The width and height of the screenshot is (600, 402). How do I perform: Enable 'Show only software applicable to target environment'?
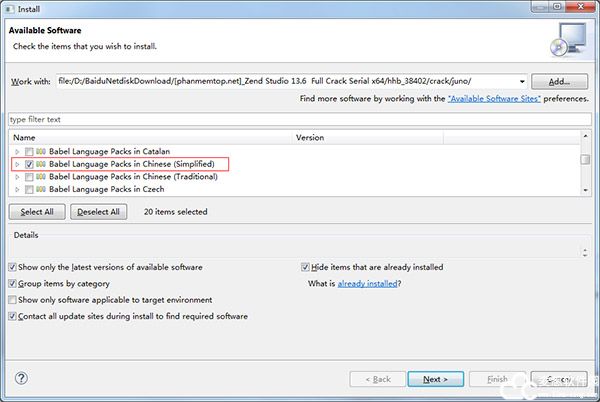tap(12, 300)
